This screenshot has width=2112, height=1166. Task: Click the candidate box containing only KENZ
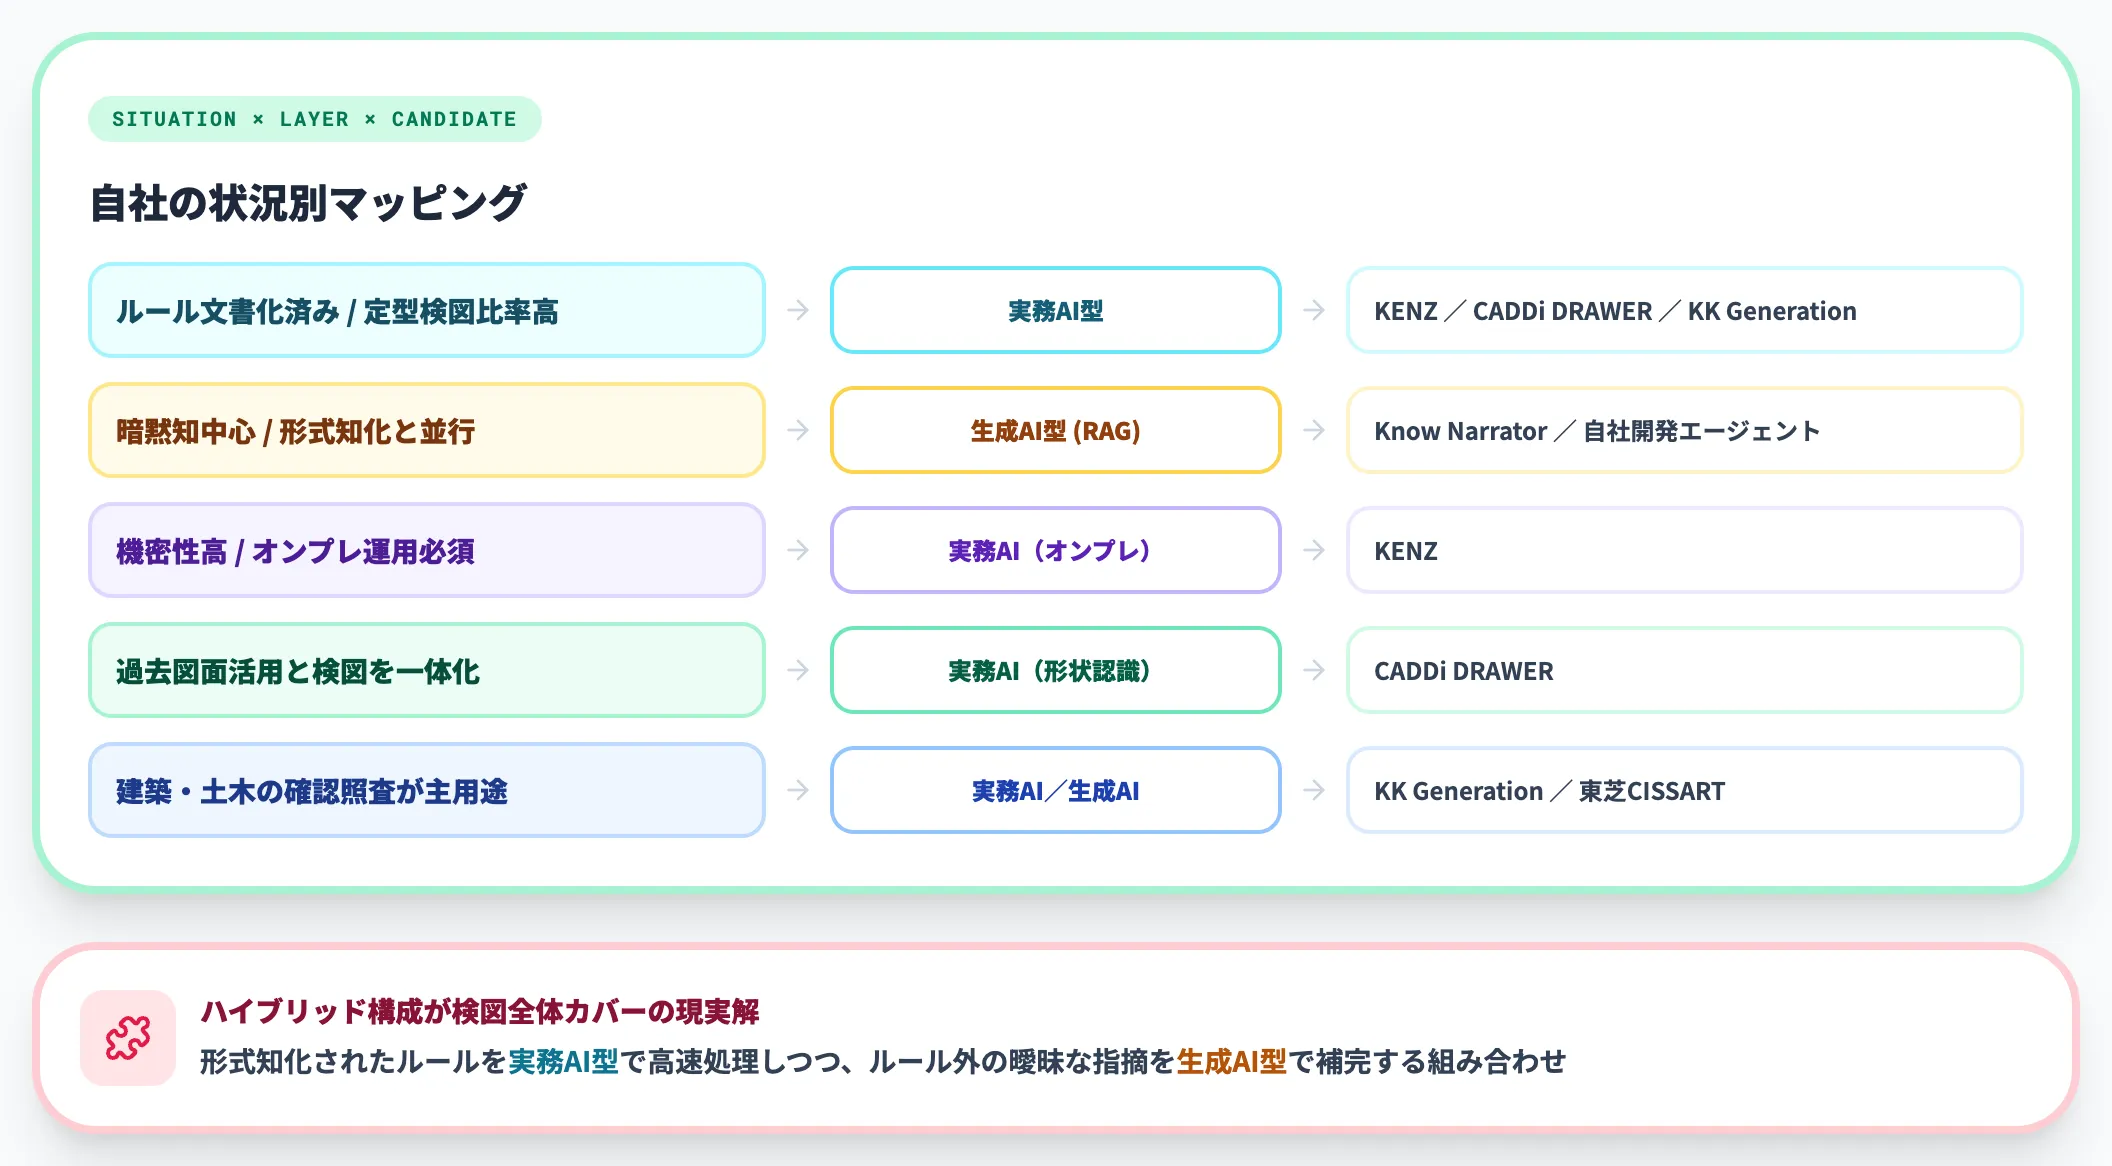click(x=1685, y=550)
